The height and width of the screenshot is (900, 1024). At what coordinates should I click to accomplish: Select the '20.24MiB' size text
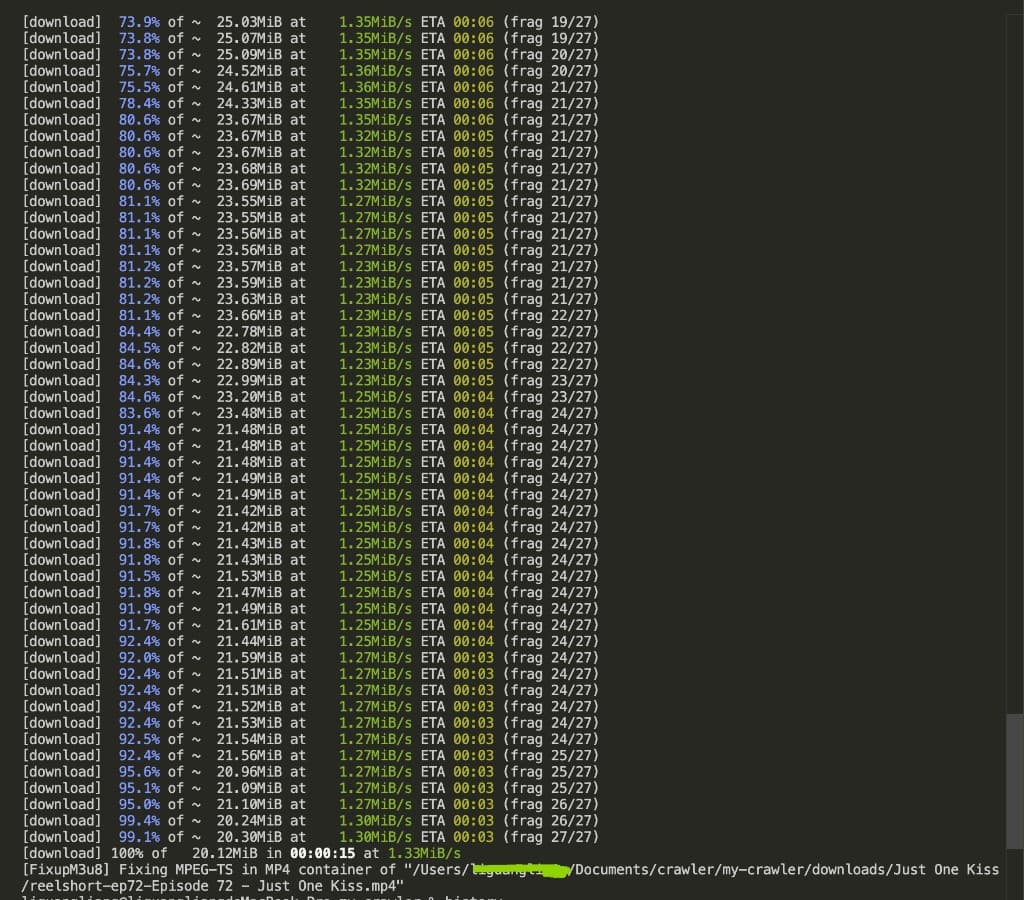coord(249,821)
